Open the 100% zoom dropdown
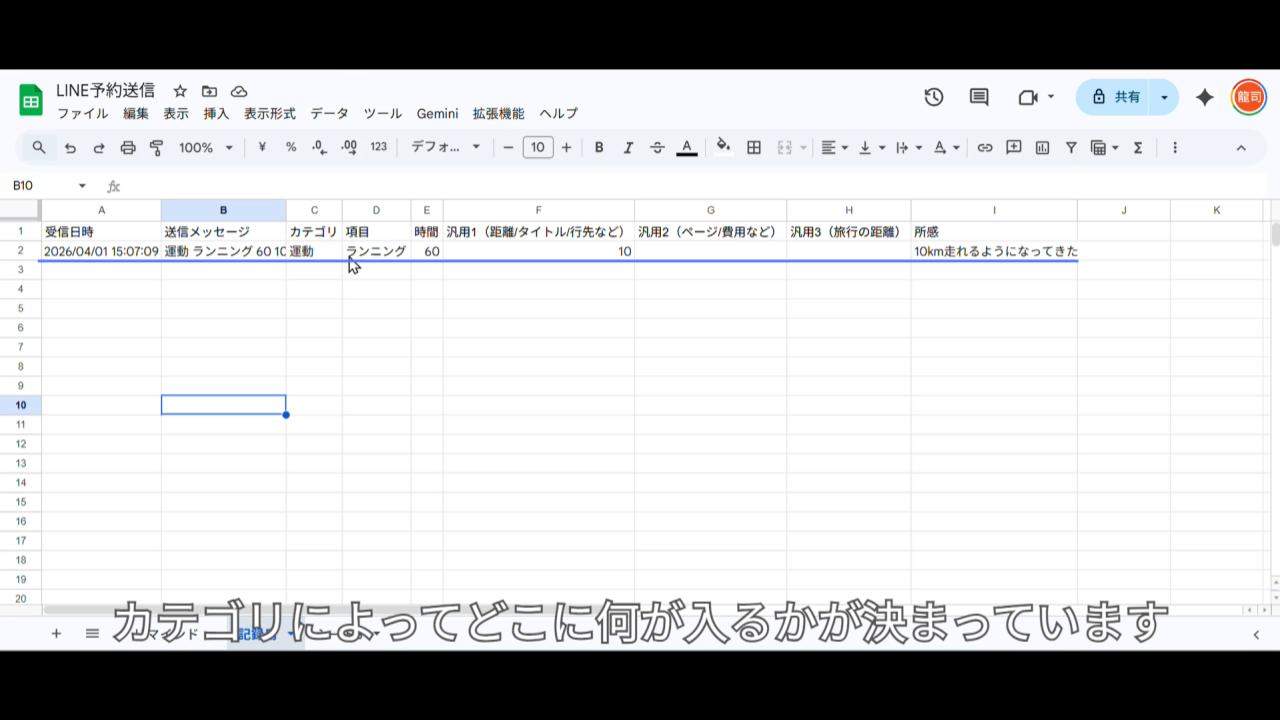 point(205,148)
